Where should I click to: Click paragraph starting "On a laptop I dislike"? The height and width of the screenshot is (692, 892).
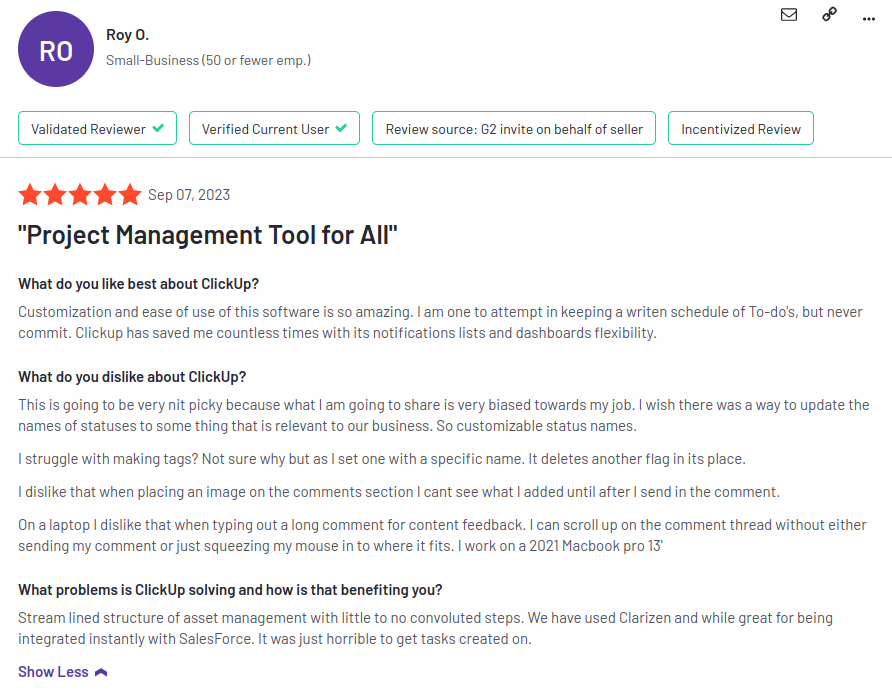(442, 535)
